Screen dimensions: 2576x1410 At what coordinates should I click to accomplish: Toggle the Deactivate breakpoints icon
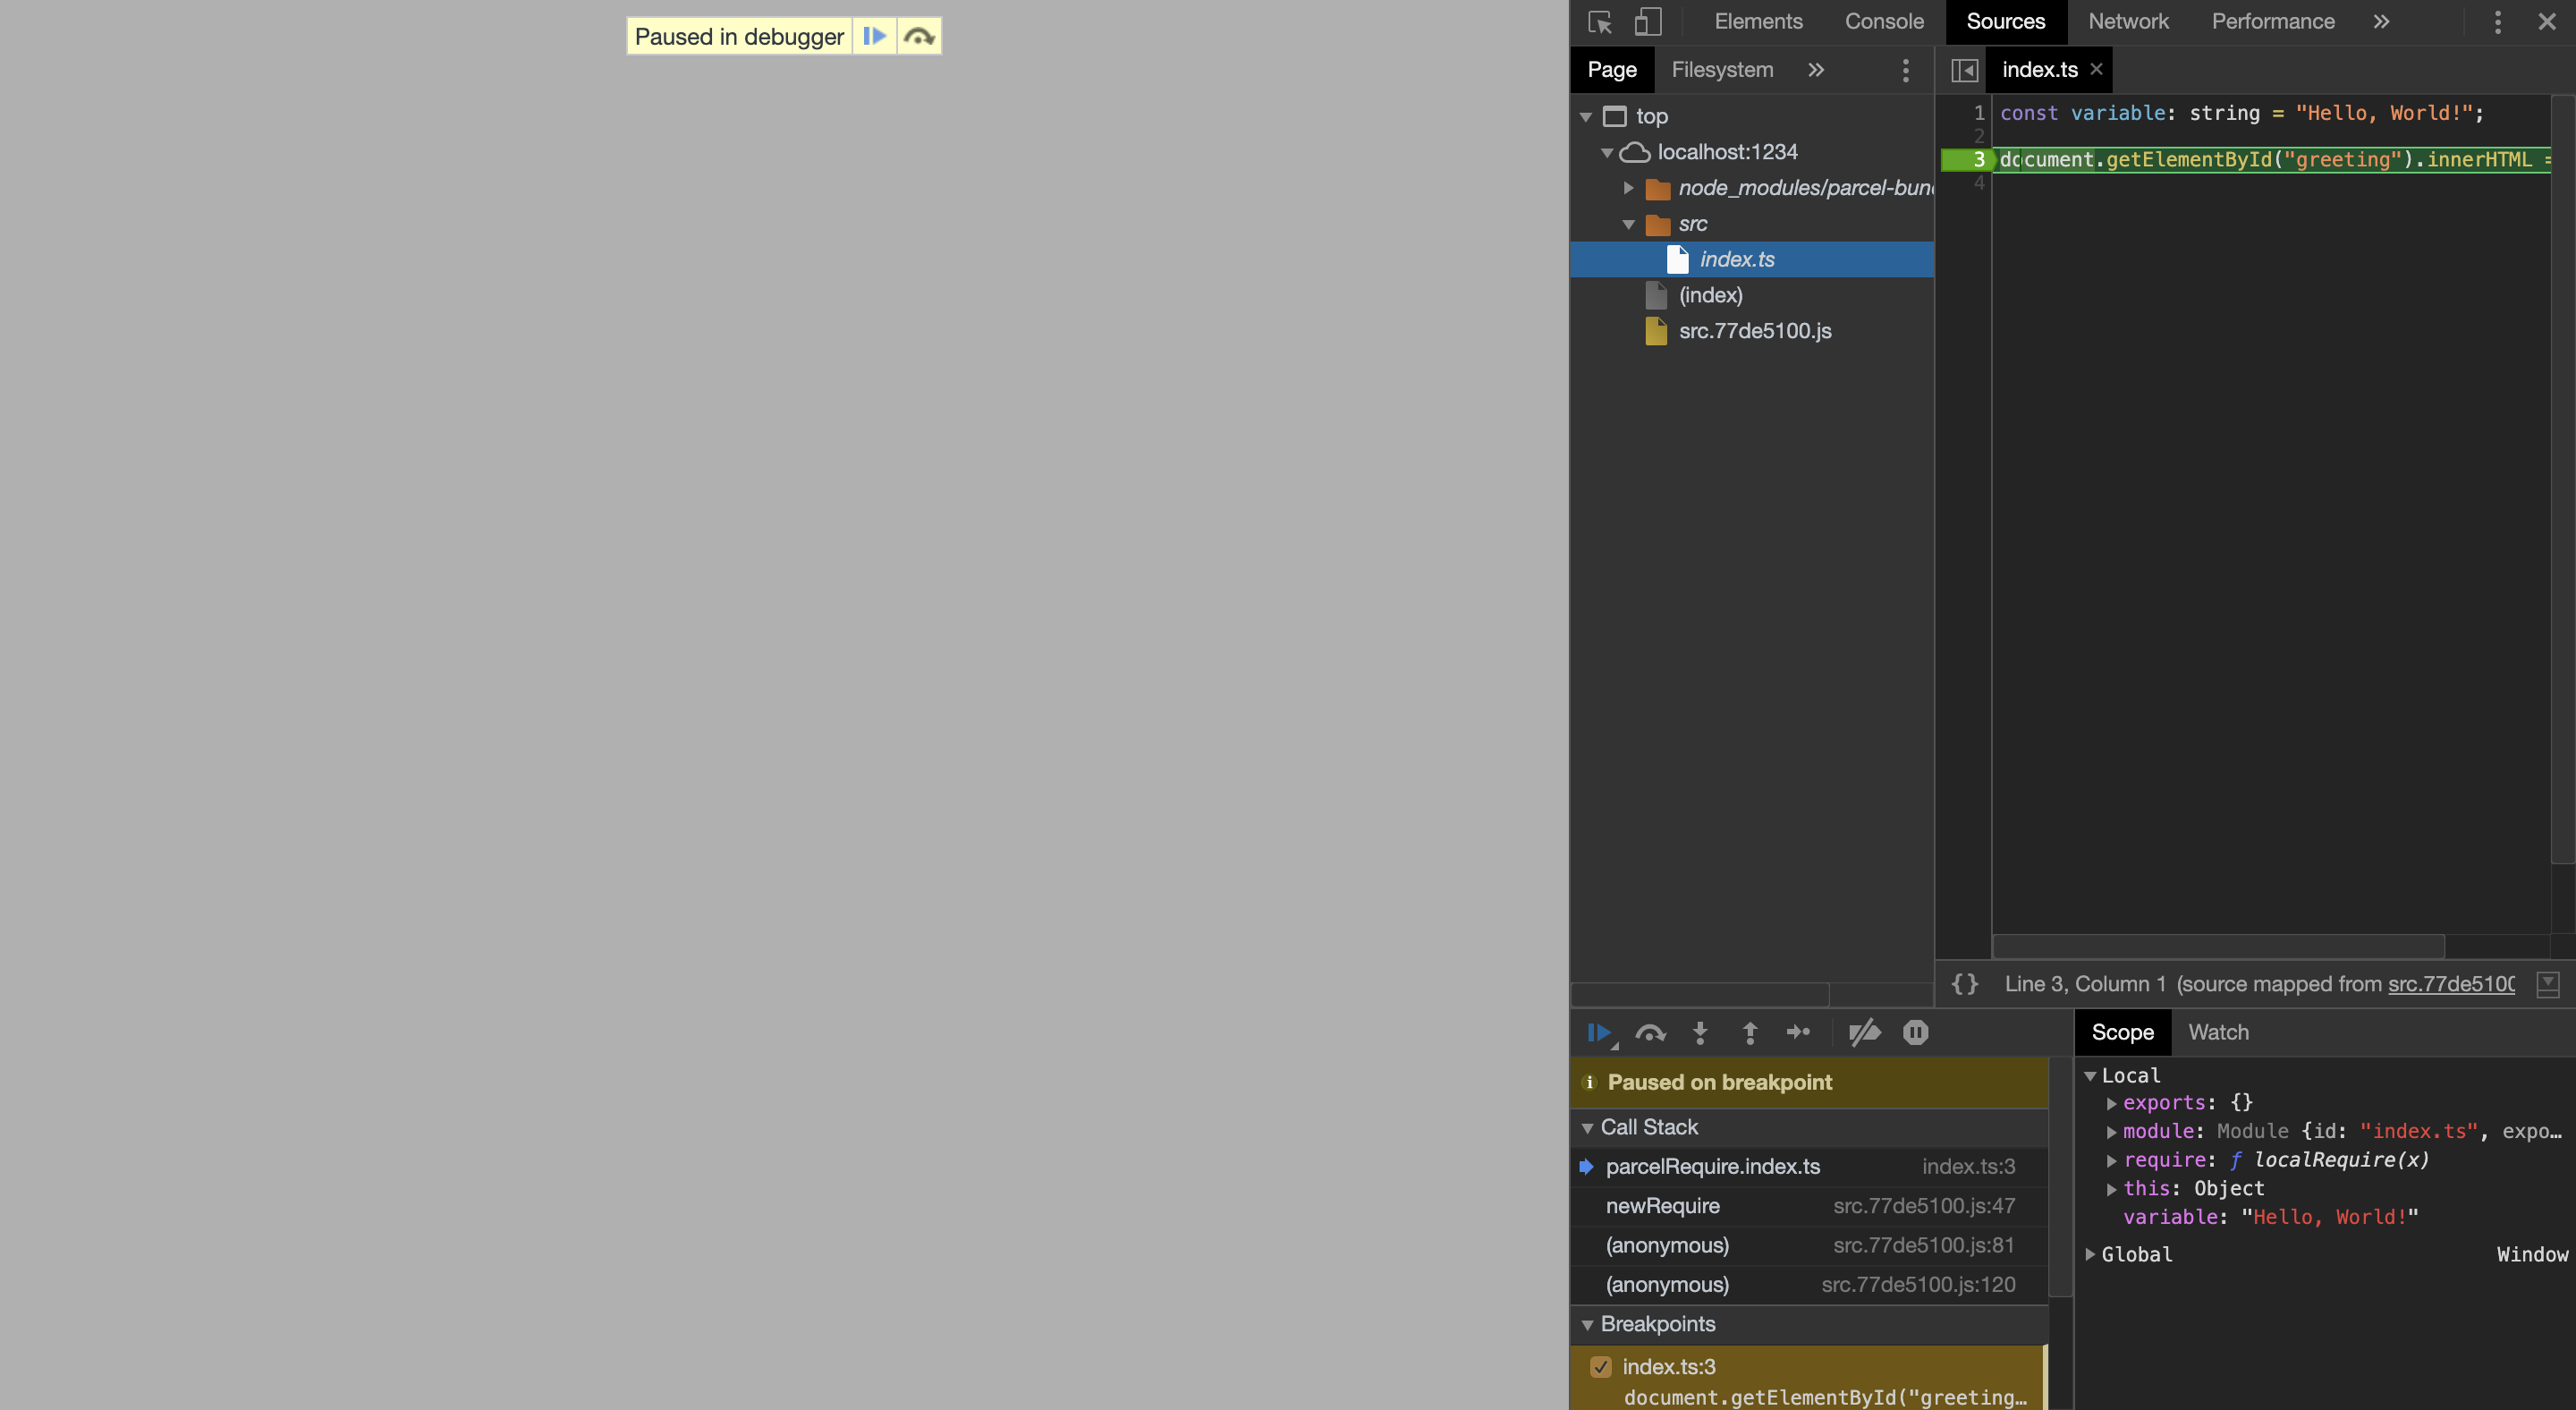(x=1864, y=1033)
